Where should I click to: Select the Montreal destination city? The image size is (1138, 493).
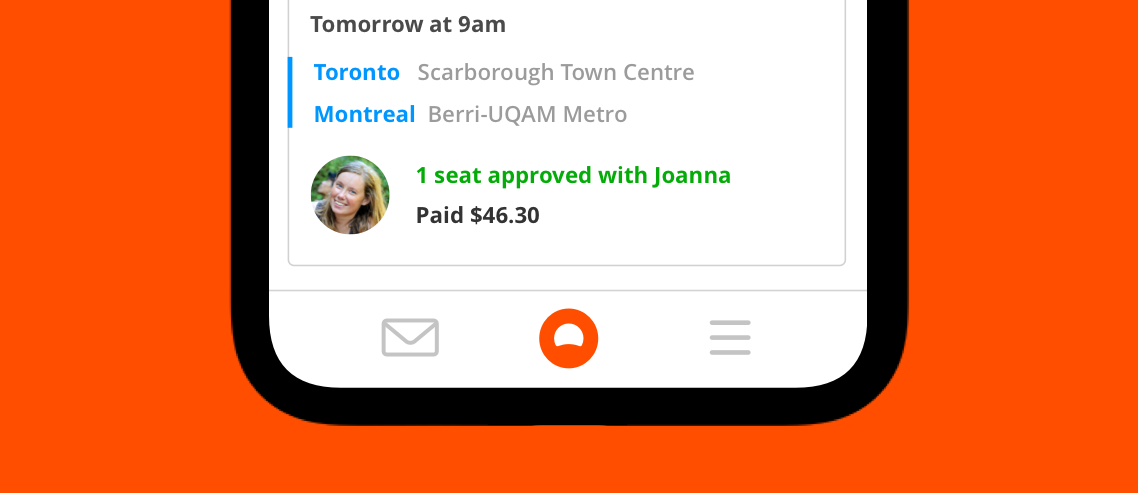coord(364,114)
